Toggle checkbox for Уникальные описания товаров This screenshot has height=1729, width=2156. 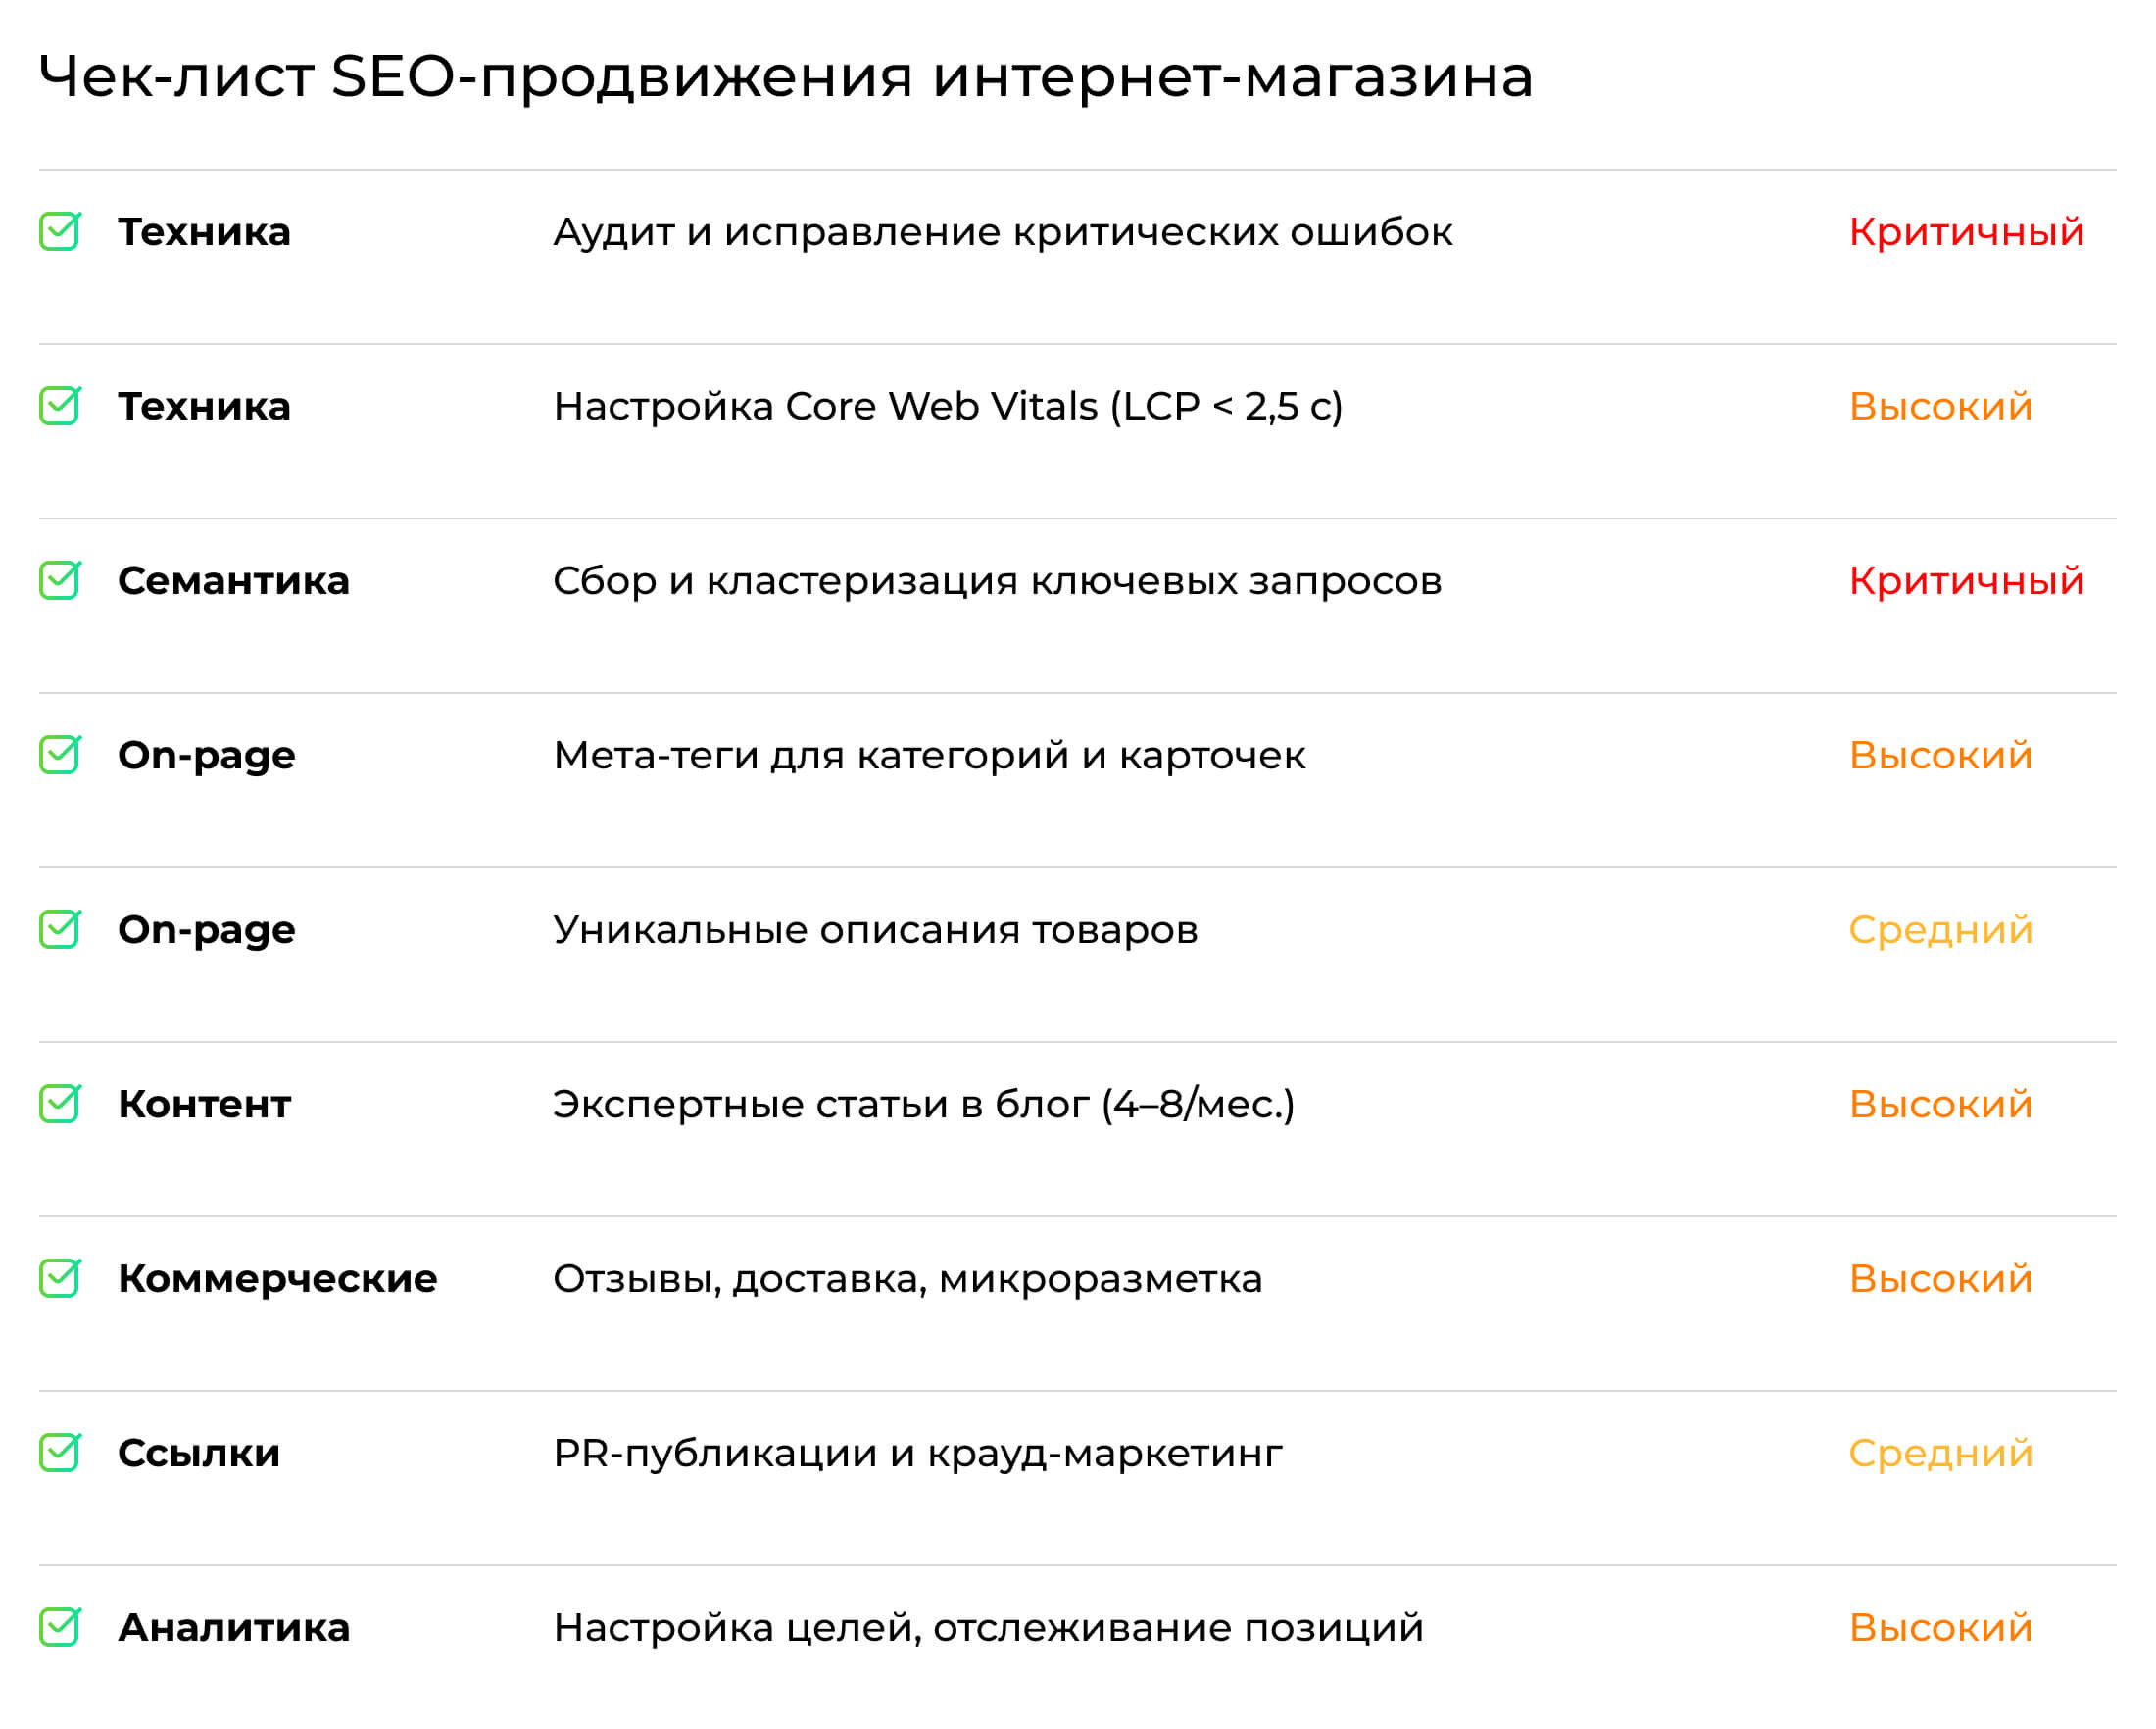pyautogui.click(x=59, y=930)
